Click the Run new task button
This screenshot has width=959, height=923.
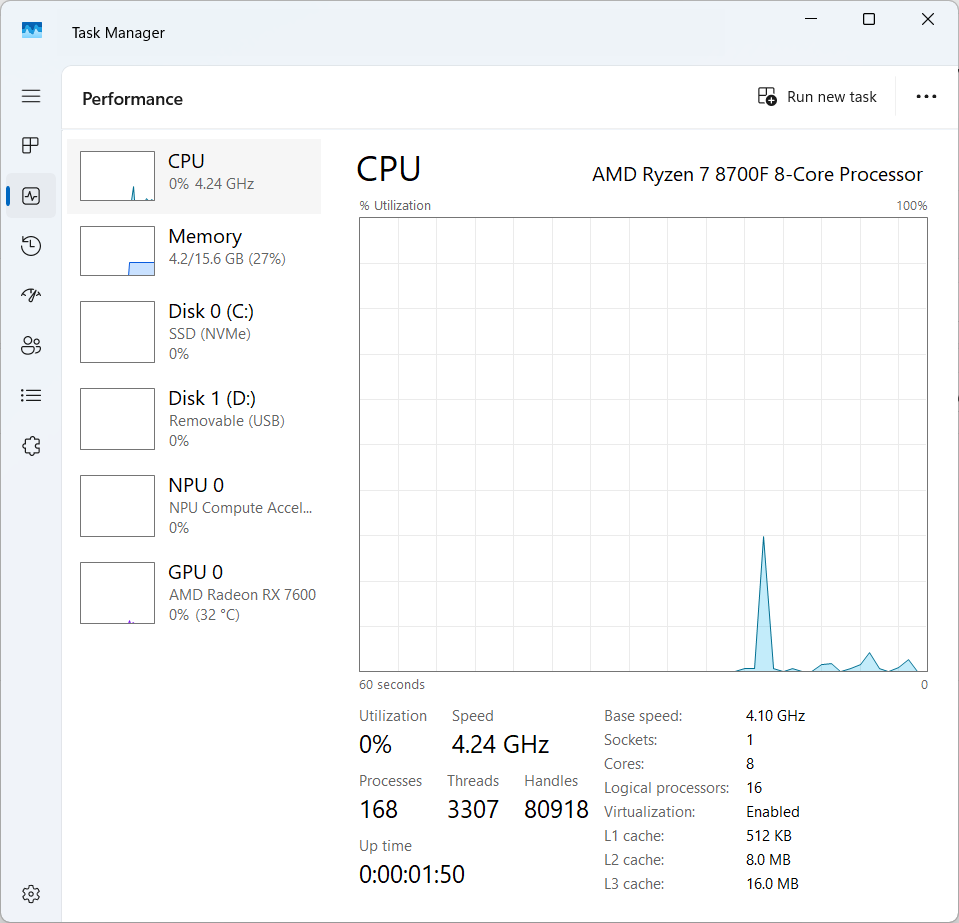pyautogui.click(x=817, y=97)
